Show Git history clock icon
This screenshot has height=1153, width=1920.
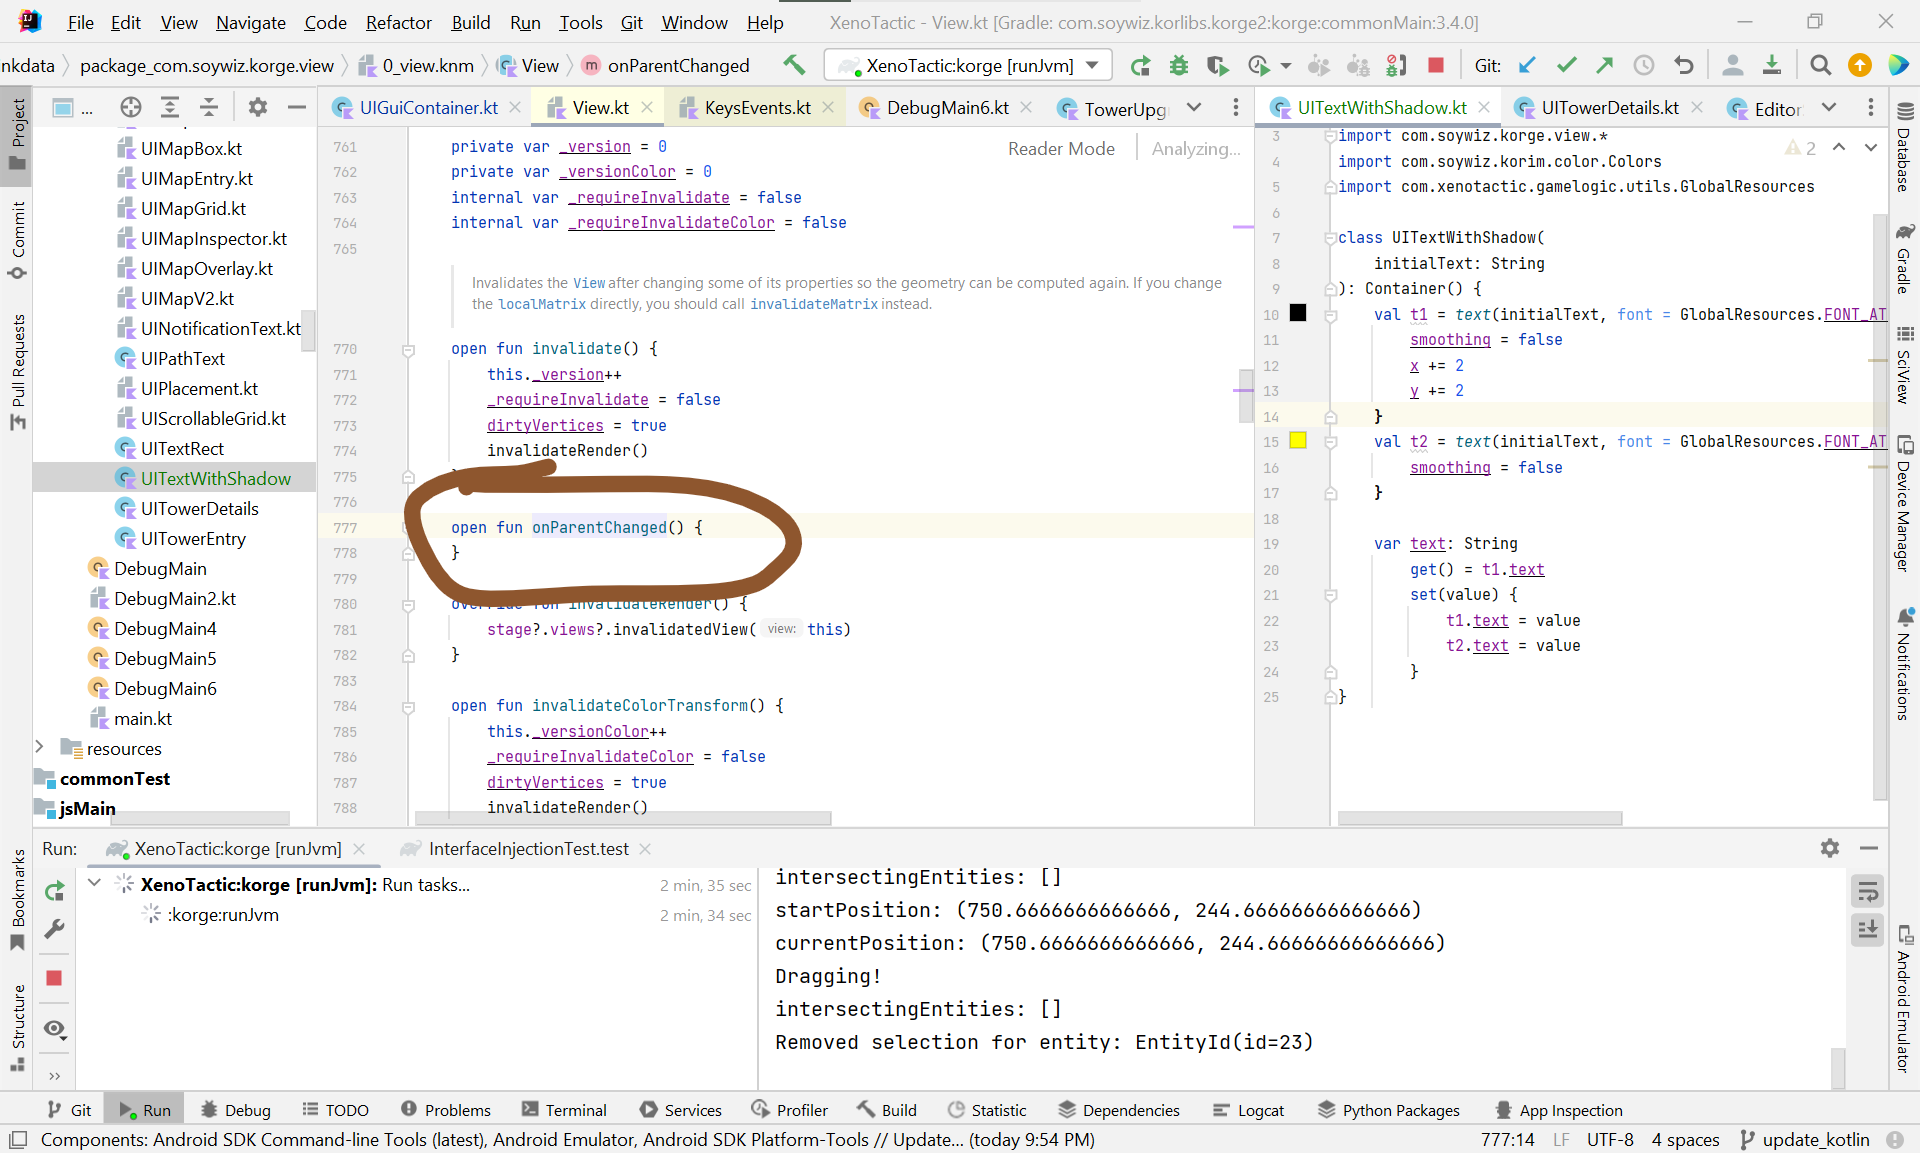1644,66
